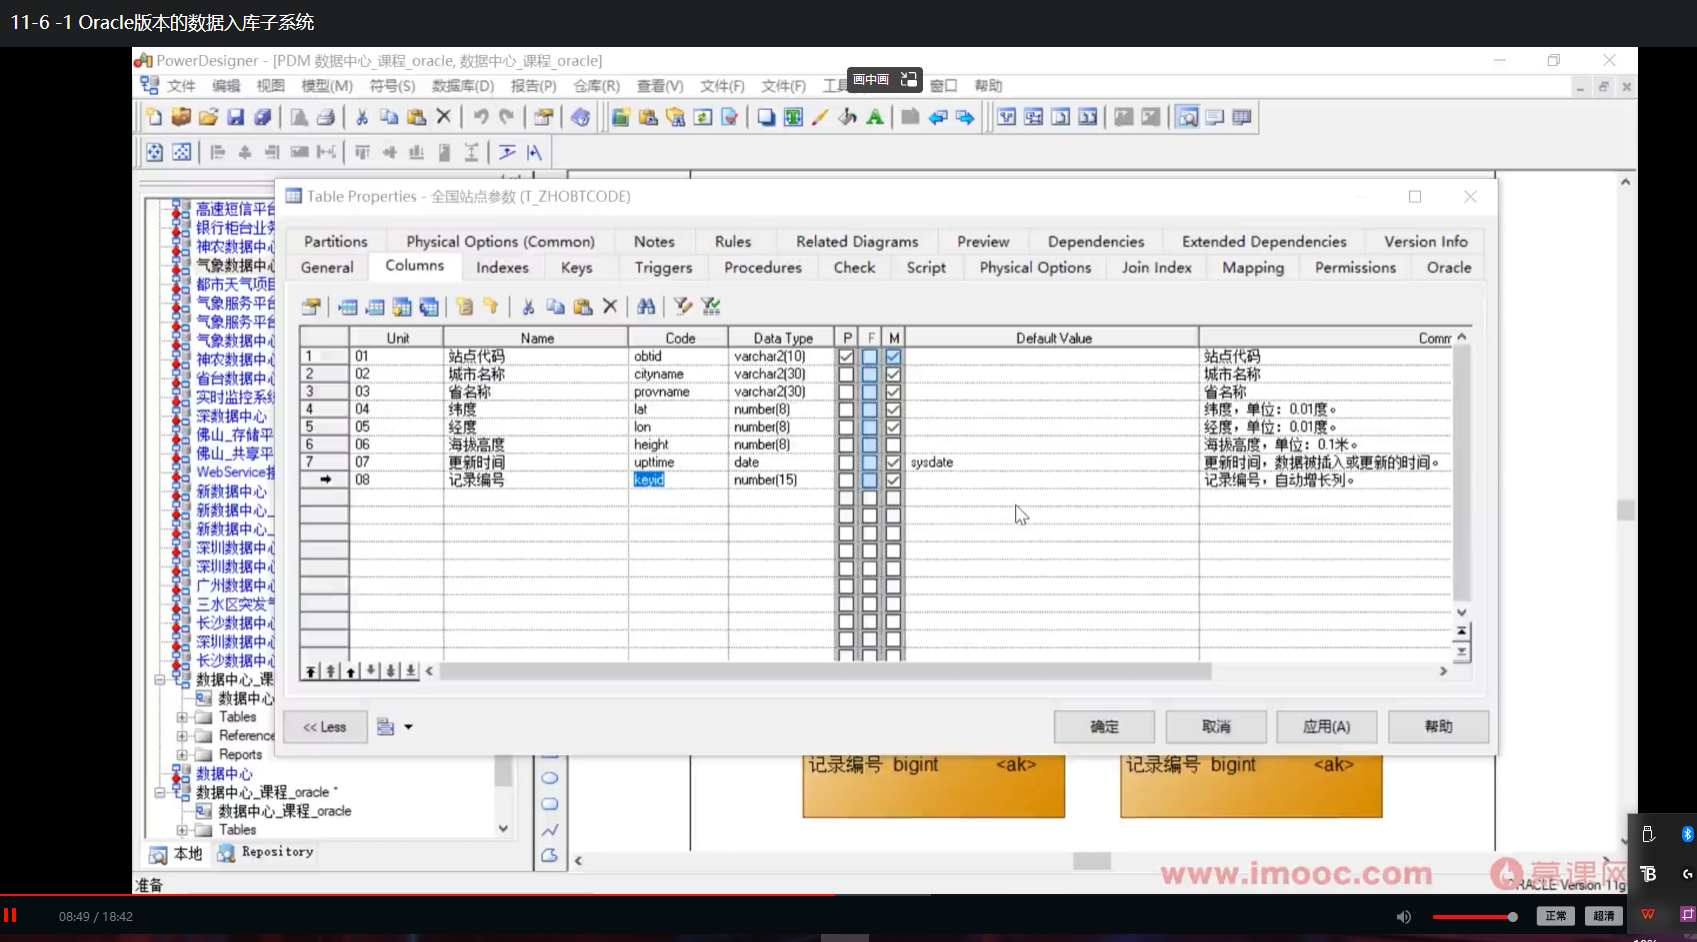The width and height of the screenshot is (1697, 942).
Task: Click the Undo arrow in main toolbar
Action: tap(480, 117)
